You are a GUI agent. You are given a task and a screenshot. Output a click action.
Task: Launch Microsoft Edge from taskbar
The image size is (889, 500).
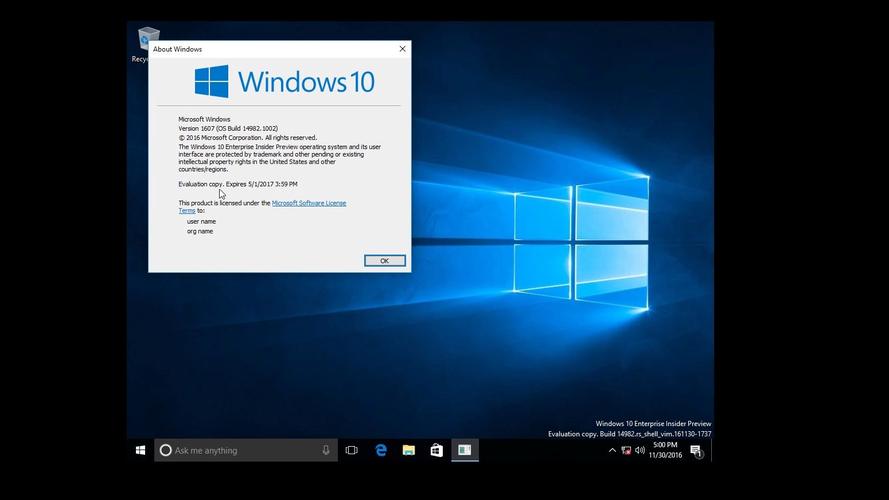(x=381, y=450)
